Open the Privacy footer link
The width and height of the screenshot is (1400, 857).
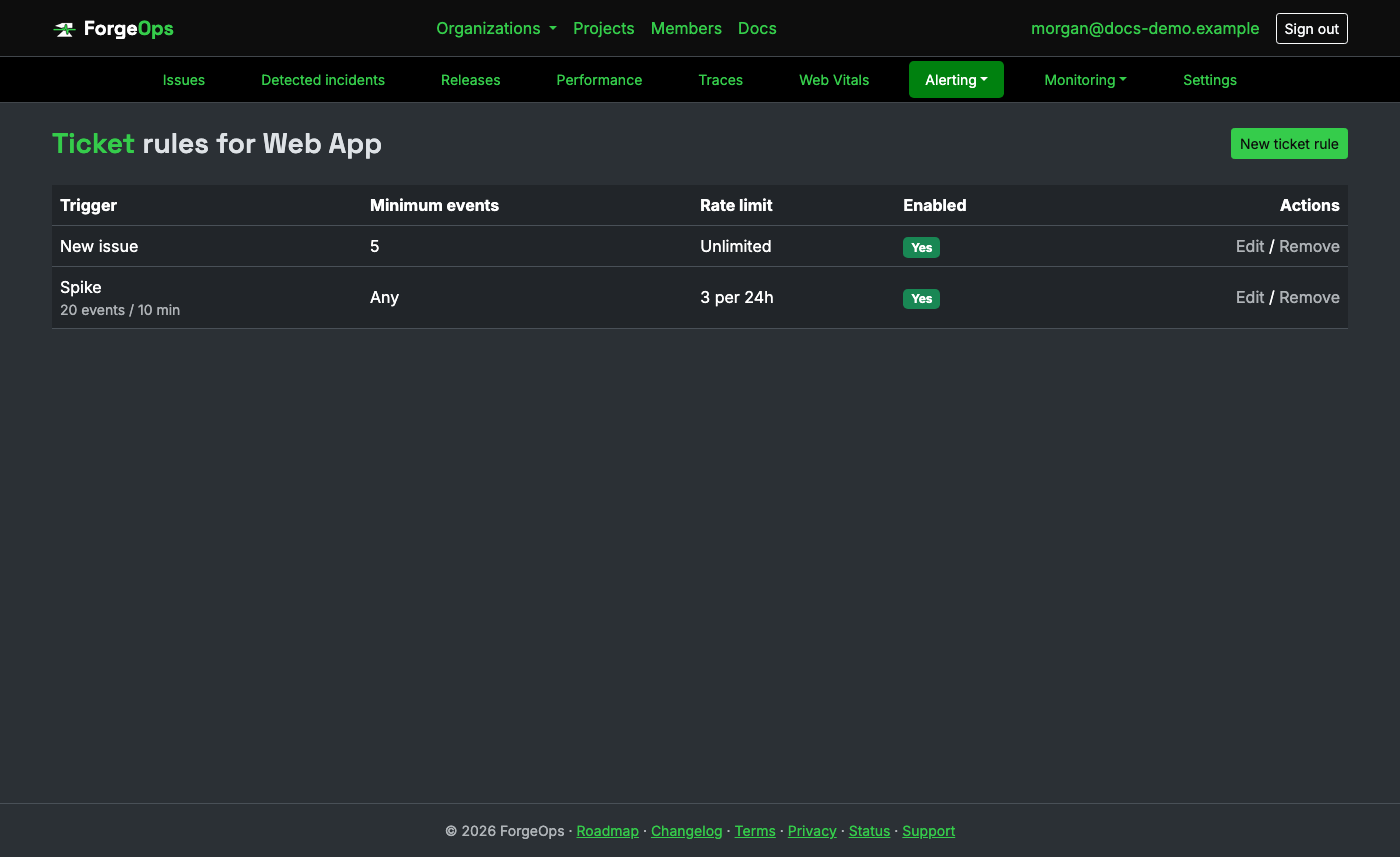812,831
